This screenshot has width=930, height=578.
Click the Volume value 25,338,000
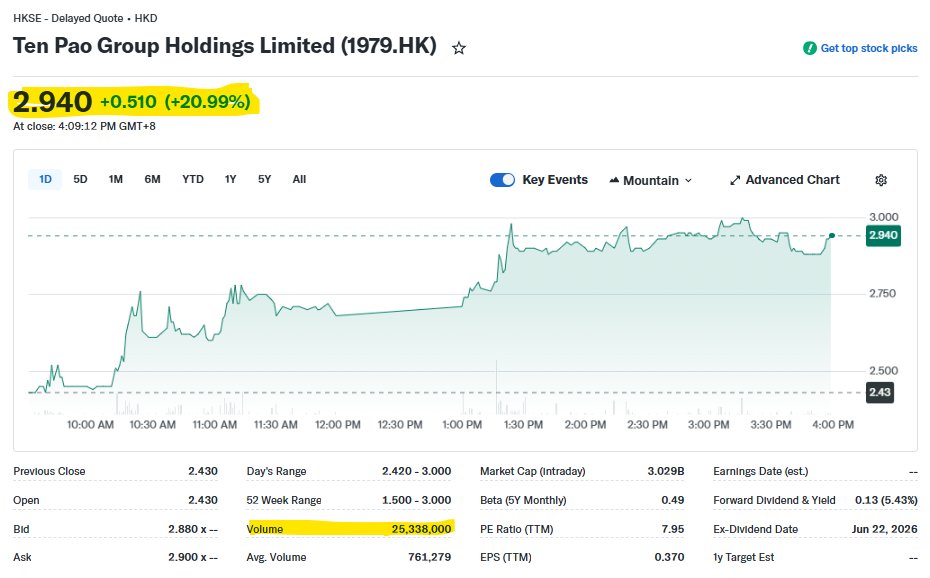click(x=421, y=529)
